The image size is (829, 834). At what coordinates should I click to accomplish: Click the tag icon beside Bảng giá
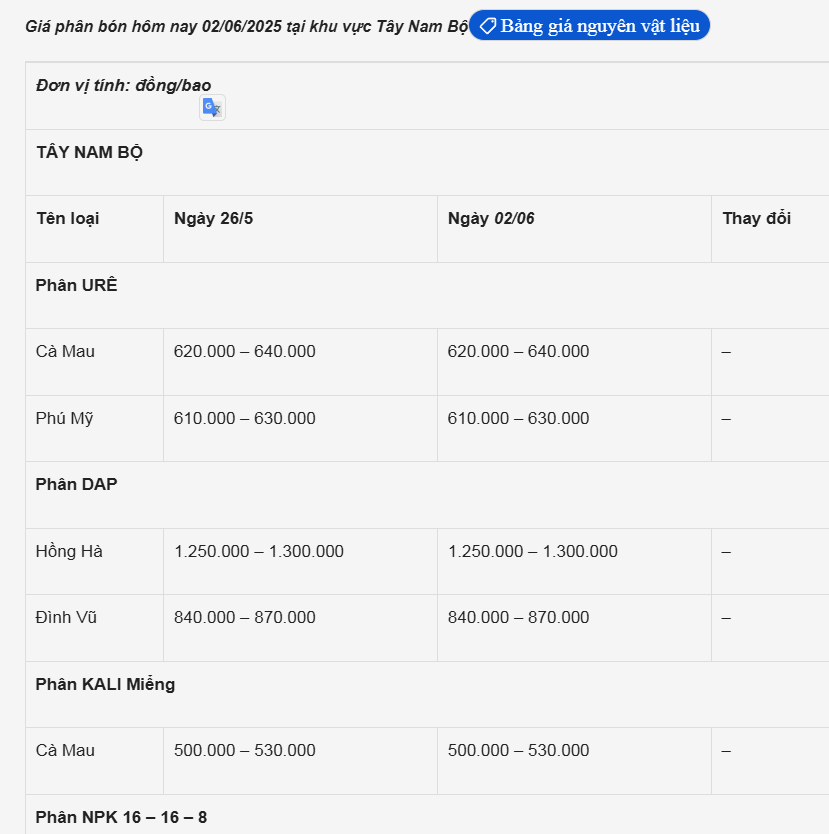pyautogui.click(x=488, y=26)
